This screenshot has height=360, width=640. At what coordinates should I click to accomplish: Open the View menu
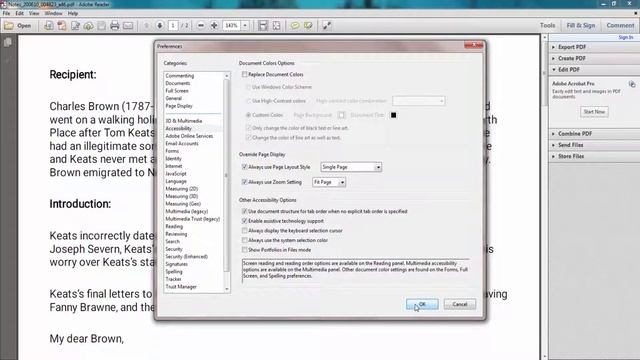tap(34, 13)
